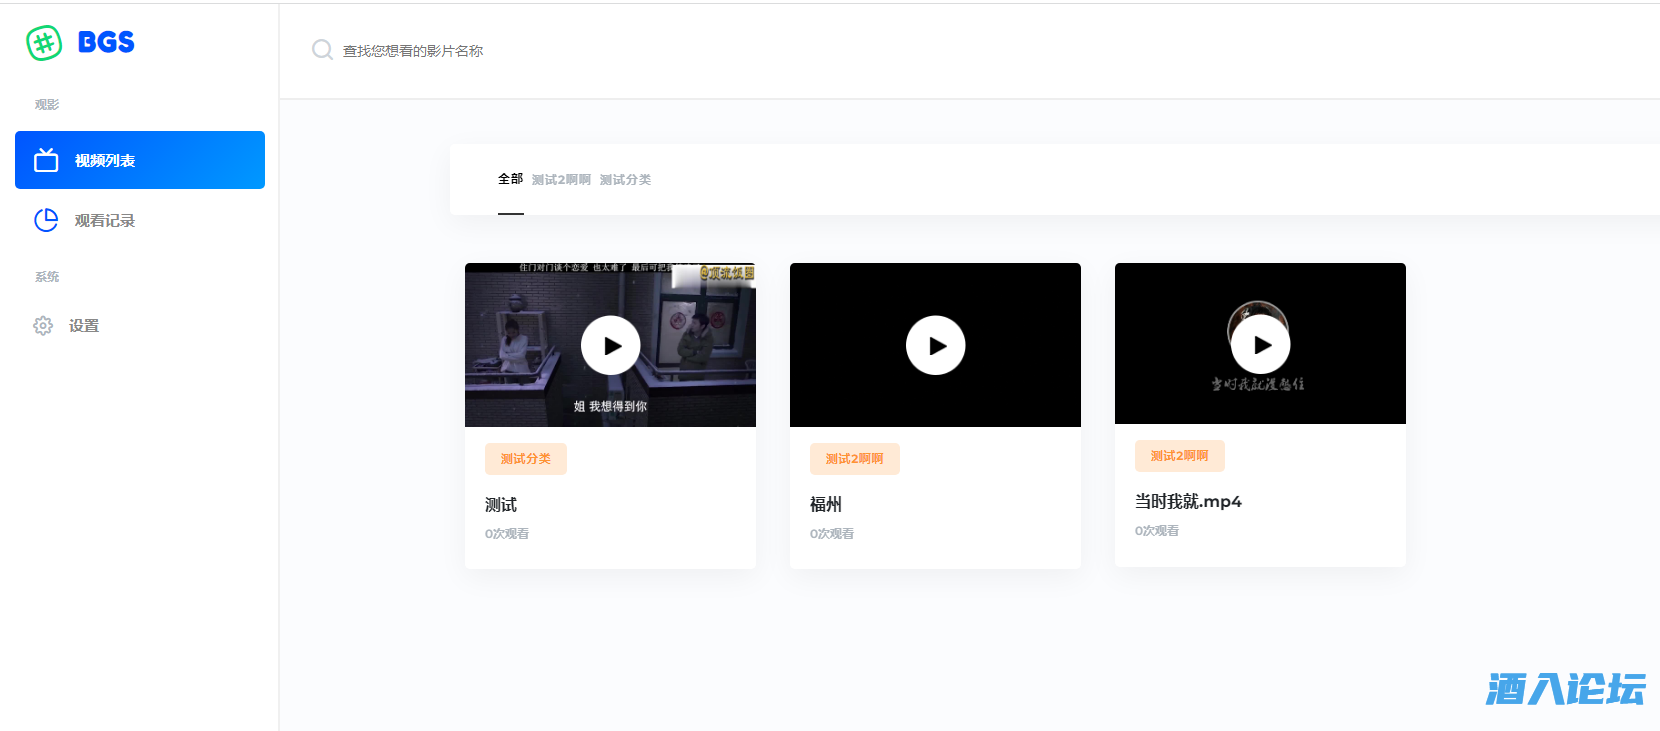This screenshot has height=731, width=1660.
Task: Click the TV icon beside 视频列表
Action: [x=46, y=160]
